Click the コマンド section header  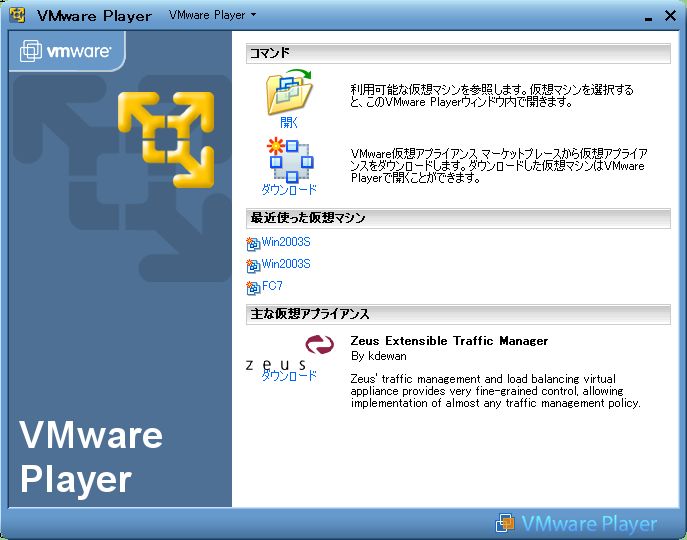458,53
